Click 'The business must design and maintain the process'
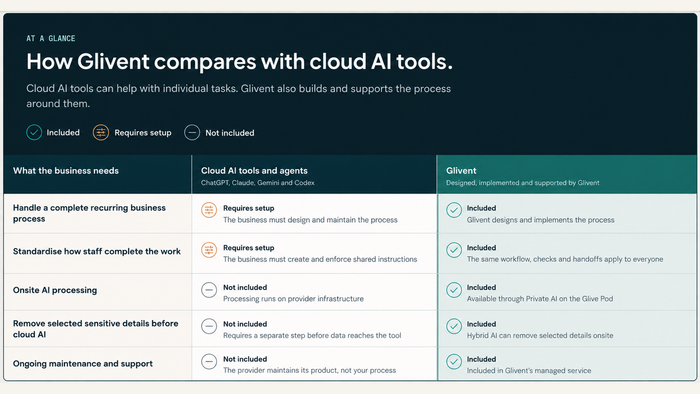The image size is (700, 394). tap(310, 220)
